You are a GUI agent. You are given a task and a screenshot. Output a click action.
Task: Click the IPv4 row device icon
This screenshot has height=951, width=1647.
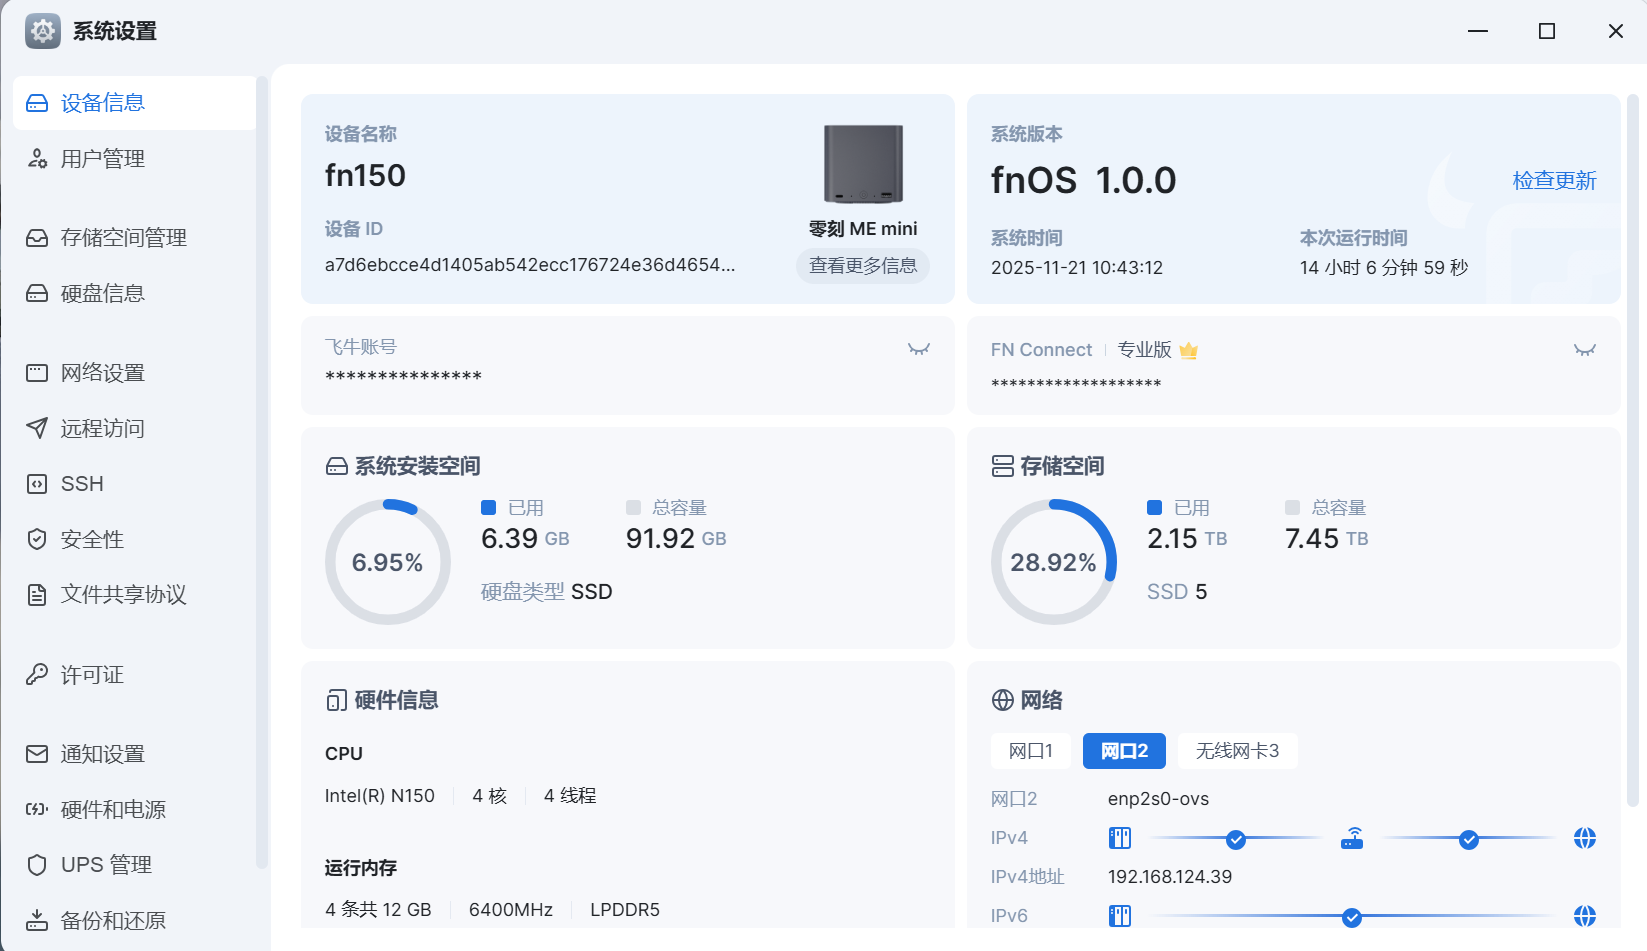pyautogui.click(x=1120, y=838)
